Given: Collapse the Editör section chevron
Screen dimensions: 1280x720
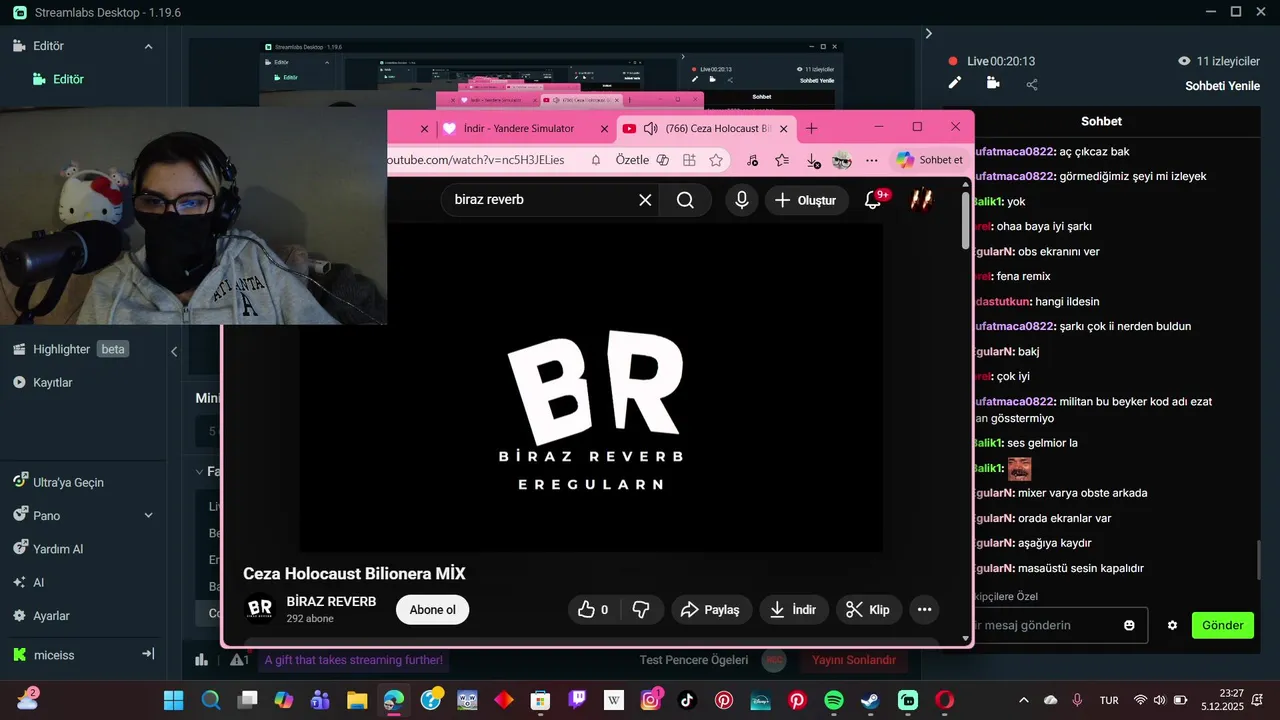Looking at the screenshot, I should click(148, 46).
